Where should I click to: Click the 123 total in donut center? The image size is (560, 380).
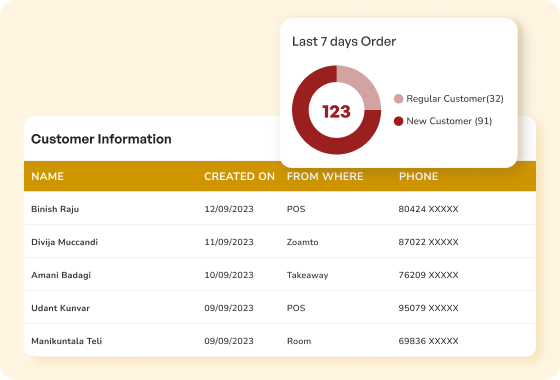(336, 112)
